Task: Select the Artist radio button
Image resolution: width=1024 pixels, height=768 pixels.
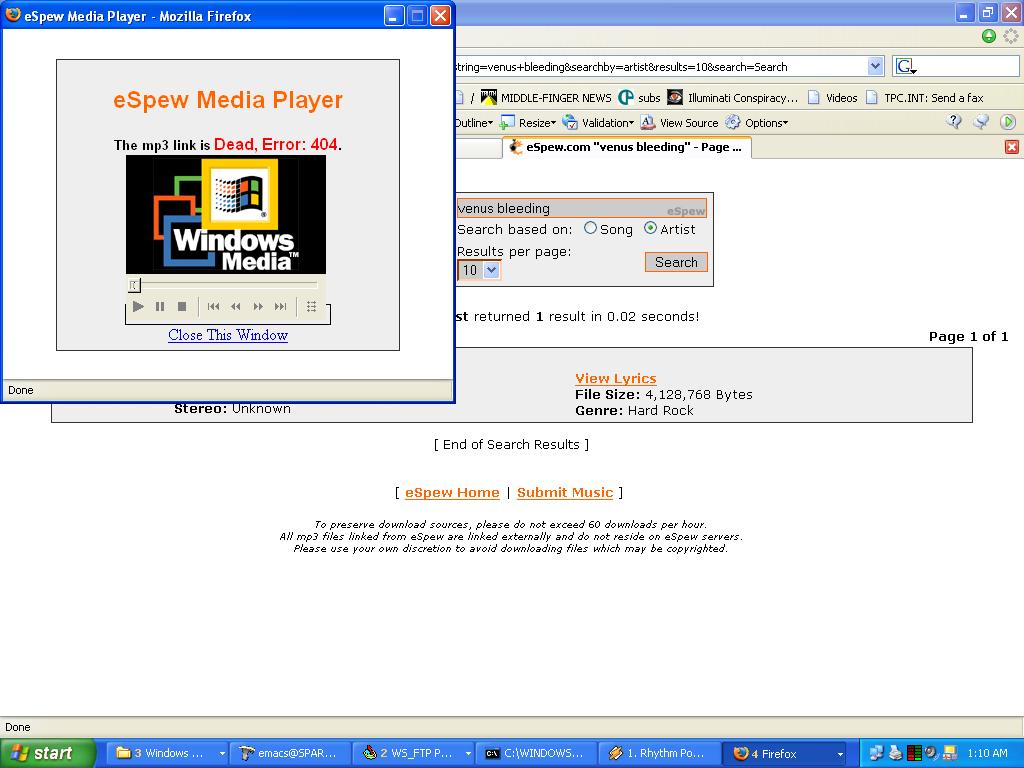Action: pos(651,228)
